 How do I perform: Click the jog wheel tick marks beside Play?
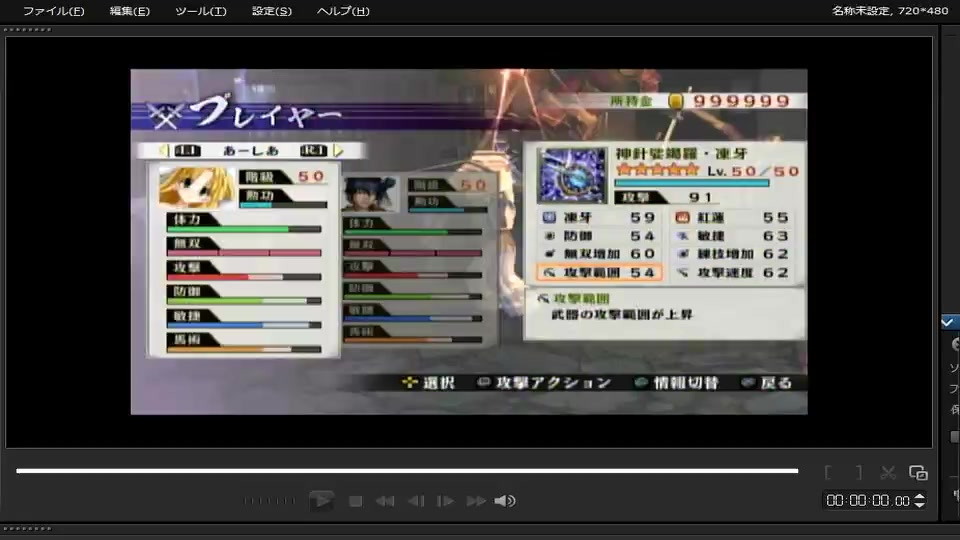[269, 501]
